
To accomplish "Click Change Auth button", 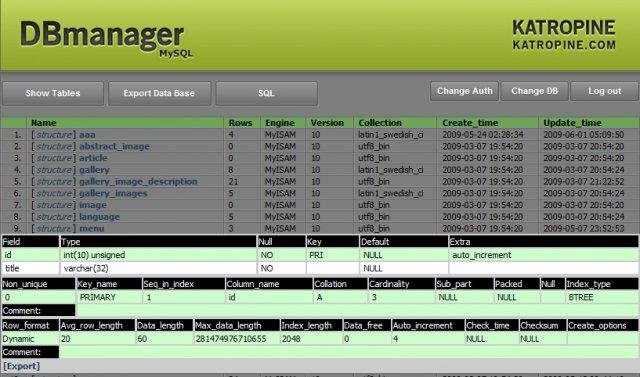I will click(464, 91).
